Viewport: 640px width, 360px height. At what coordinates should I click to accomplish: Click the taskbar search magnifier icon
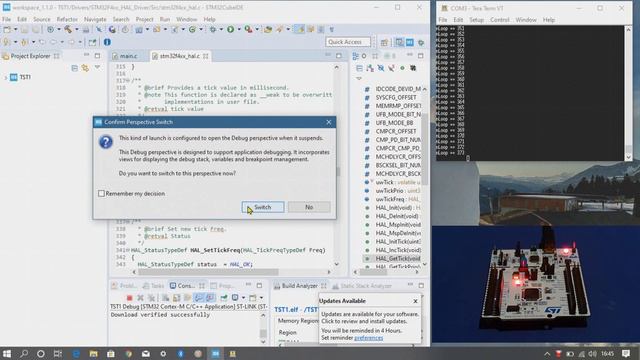click(24, 353)
